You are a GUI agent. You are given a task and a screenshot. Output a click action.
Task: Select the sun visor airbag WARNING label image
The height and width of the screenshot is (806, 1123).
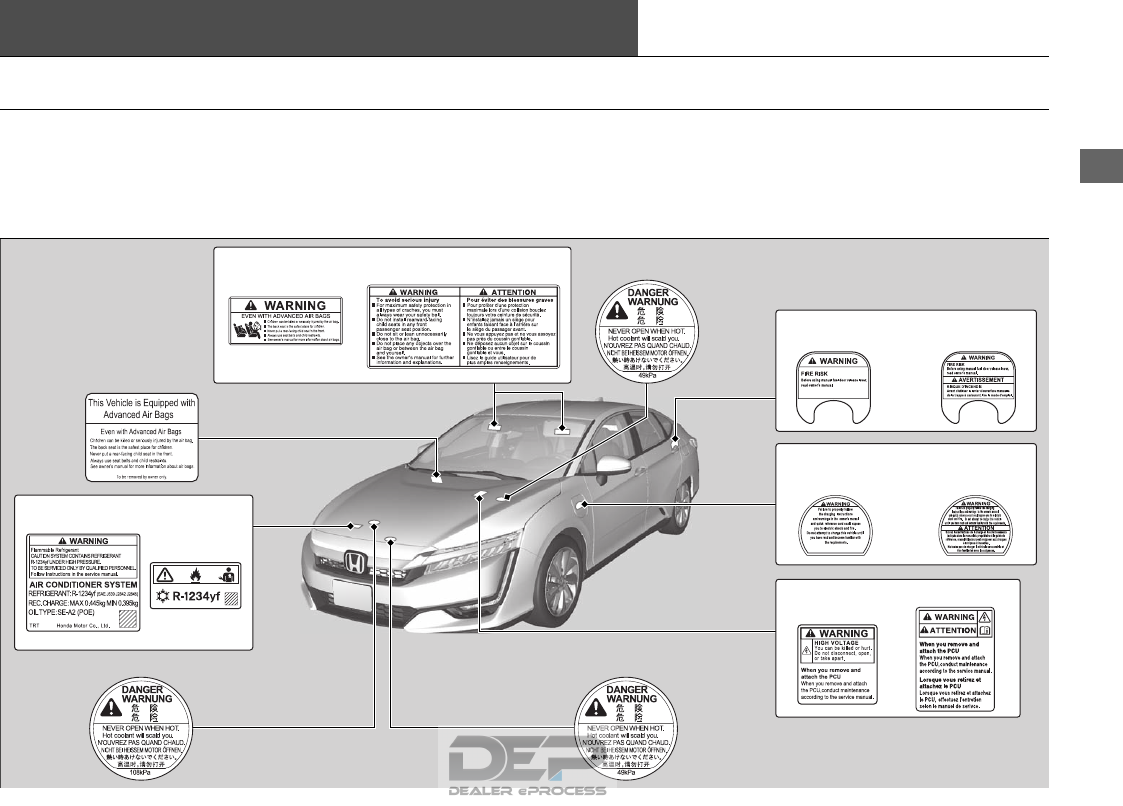click(x=286, y=320)
